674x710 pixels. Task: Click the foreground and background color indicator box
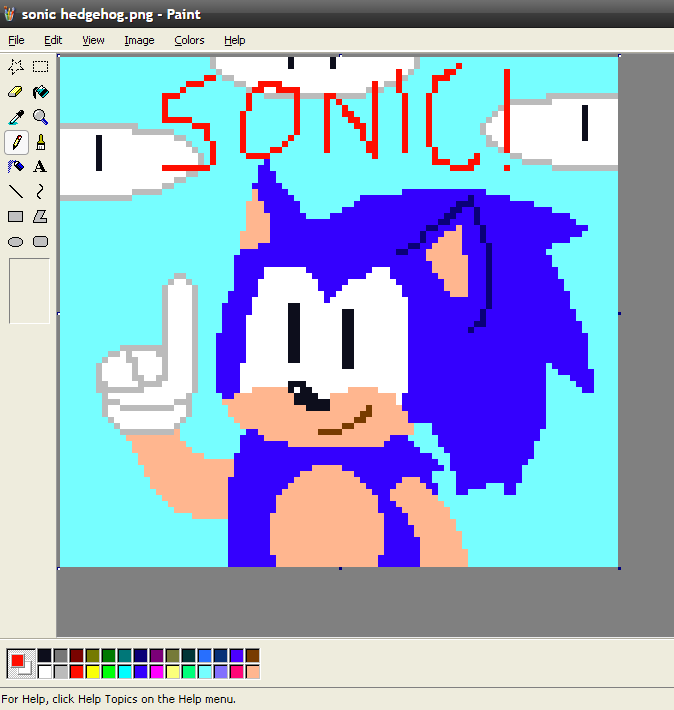coord(21,664)
